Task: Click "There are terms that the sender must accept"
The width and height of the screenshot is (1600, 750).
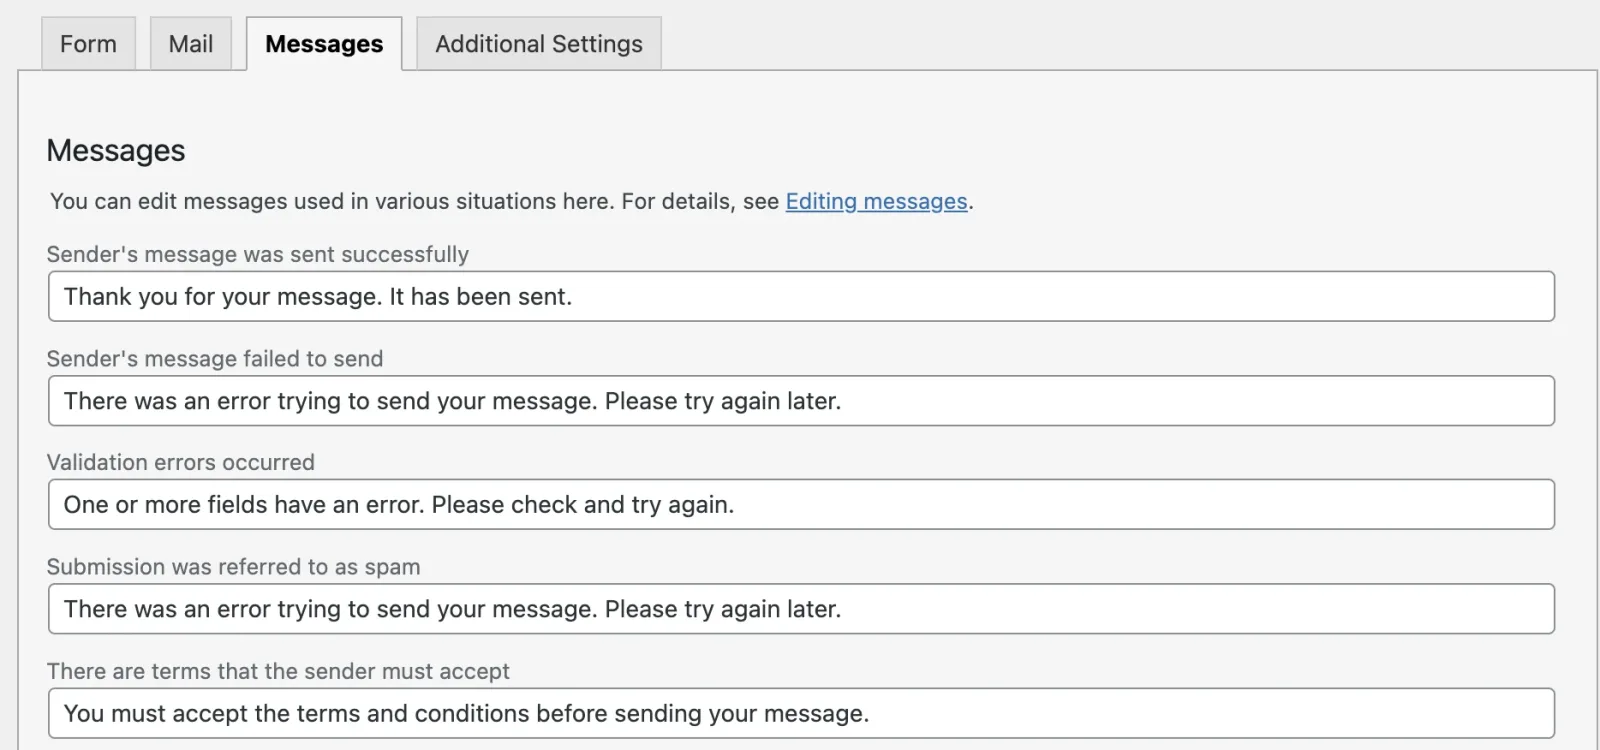Action: (x=278, y=671)
